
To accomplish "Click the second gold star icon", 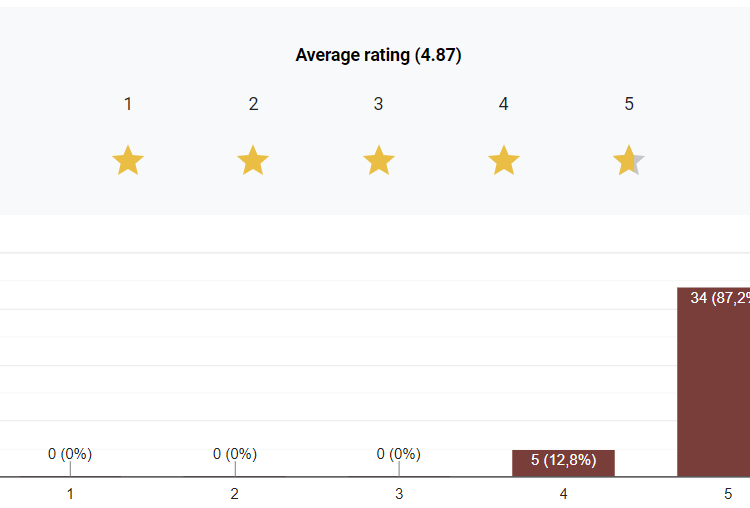I will tap(253, 160).
